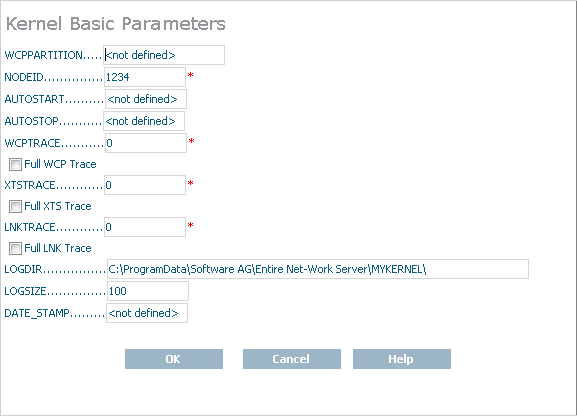Toggle the Full XTS Trace checkbox

(x=15, y=206)
